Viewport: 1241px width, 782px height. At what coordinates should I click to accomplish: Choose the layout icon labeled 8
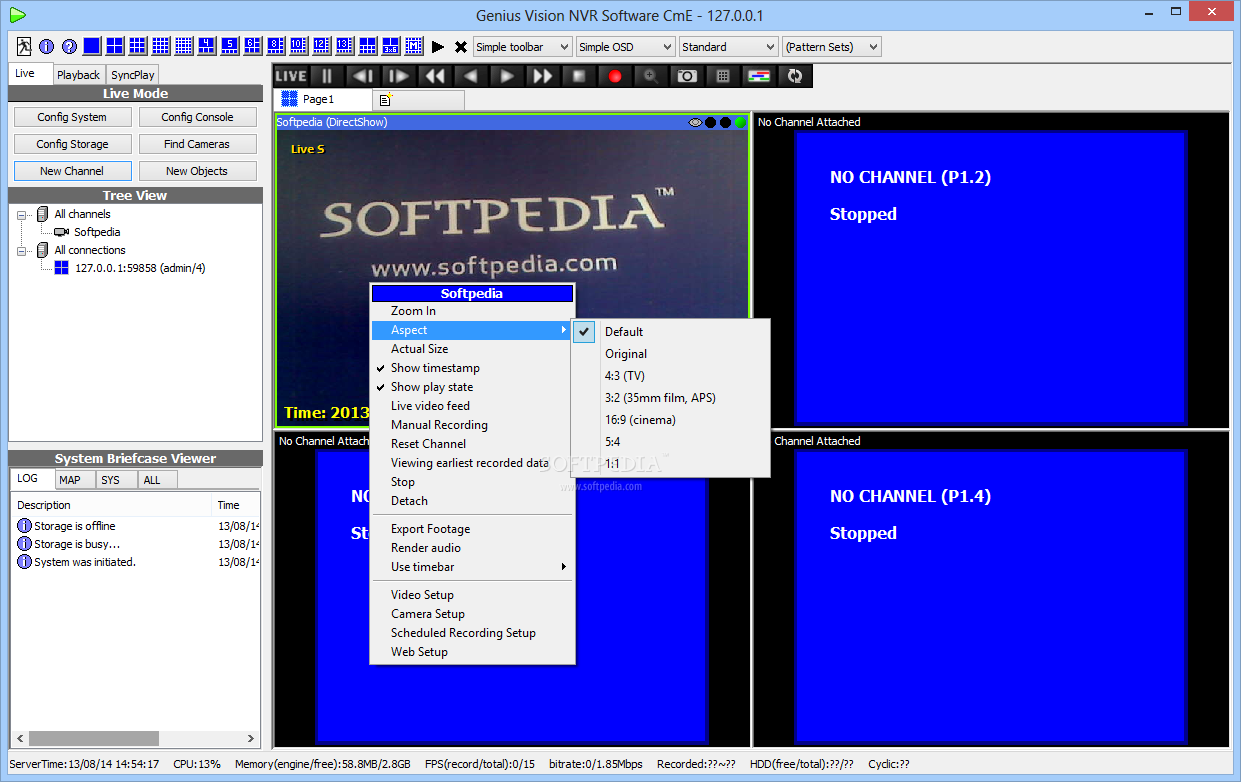point(275,46)
